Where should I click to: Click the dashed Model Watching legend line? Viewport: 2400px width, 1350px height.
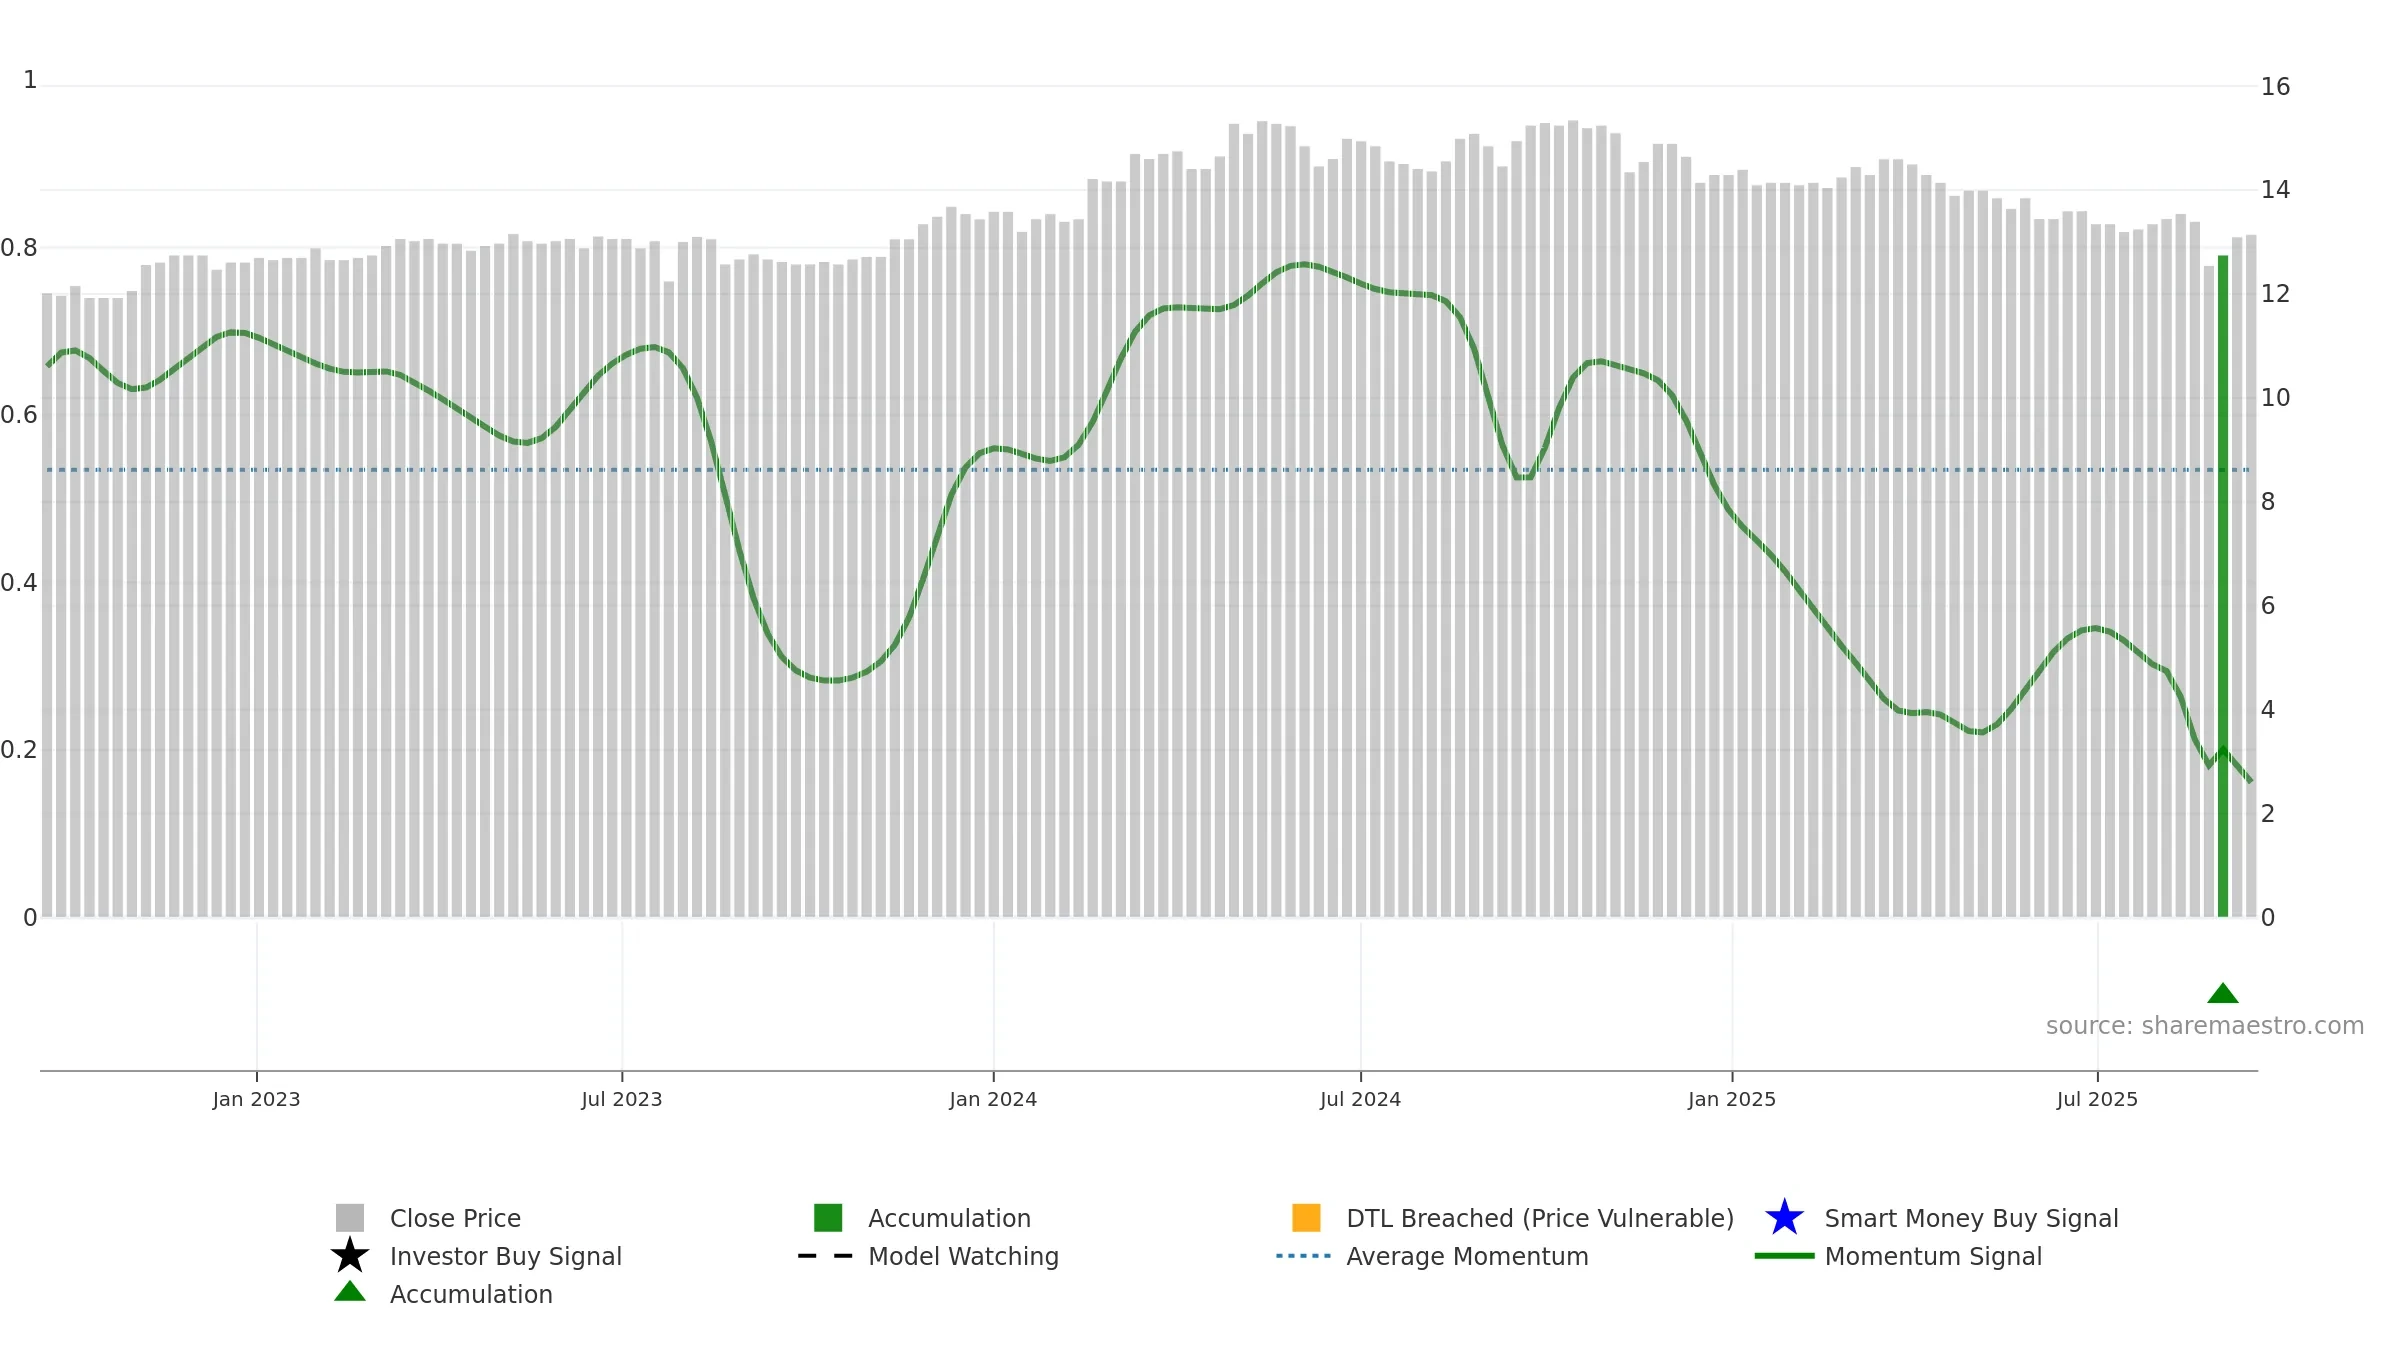click(x=825, y=1256)
